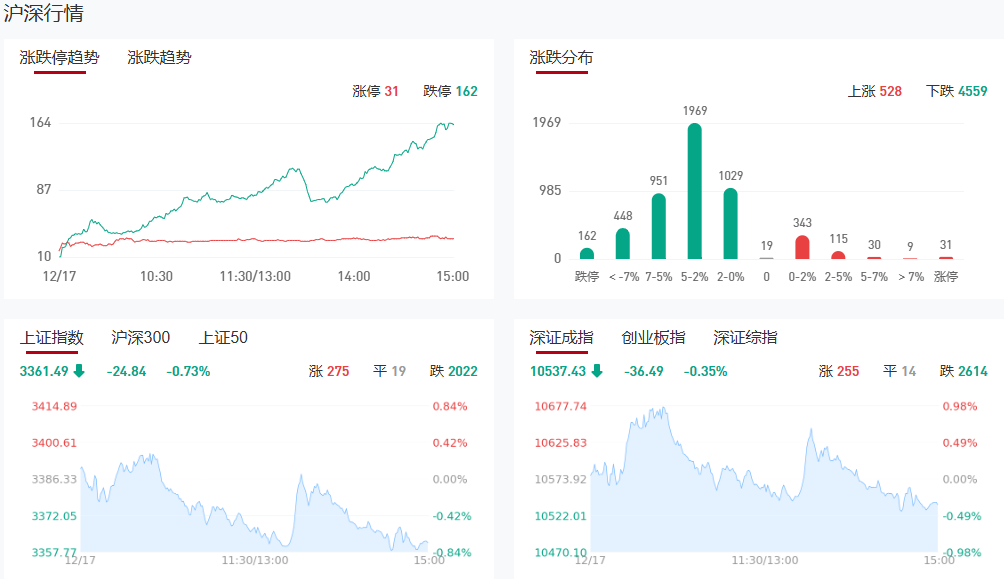Click the tallest green bar labeled 1969

tap(694, 191)
